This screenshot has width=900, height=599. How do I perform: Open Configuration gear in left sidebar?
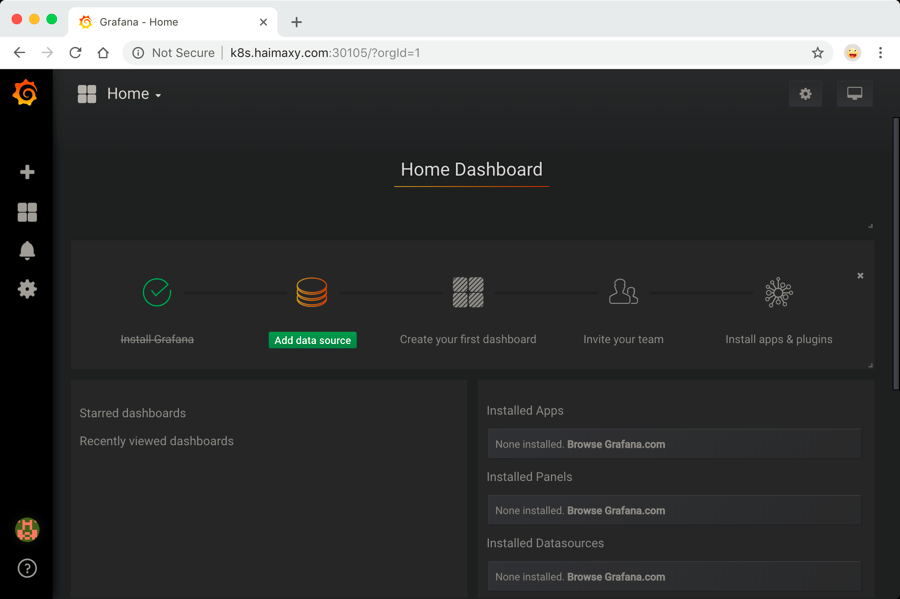(27, 289)
